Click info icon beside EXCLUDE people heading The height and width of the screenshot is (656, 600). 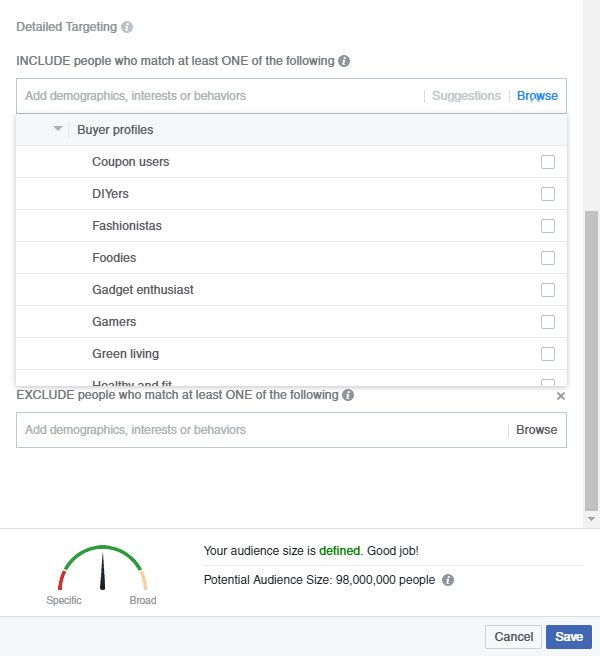pyautogui.click(x=348, y=395)
